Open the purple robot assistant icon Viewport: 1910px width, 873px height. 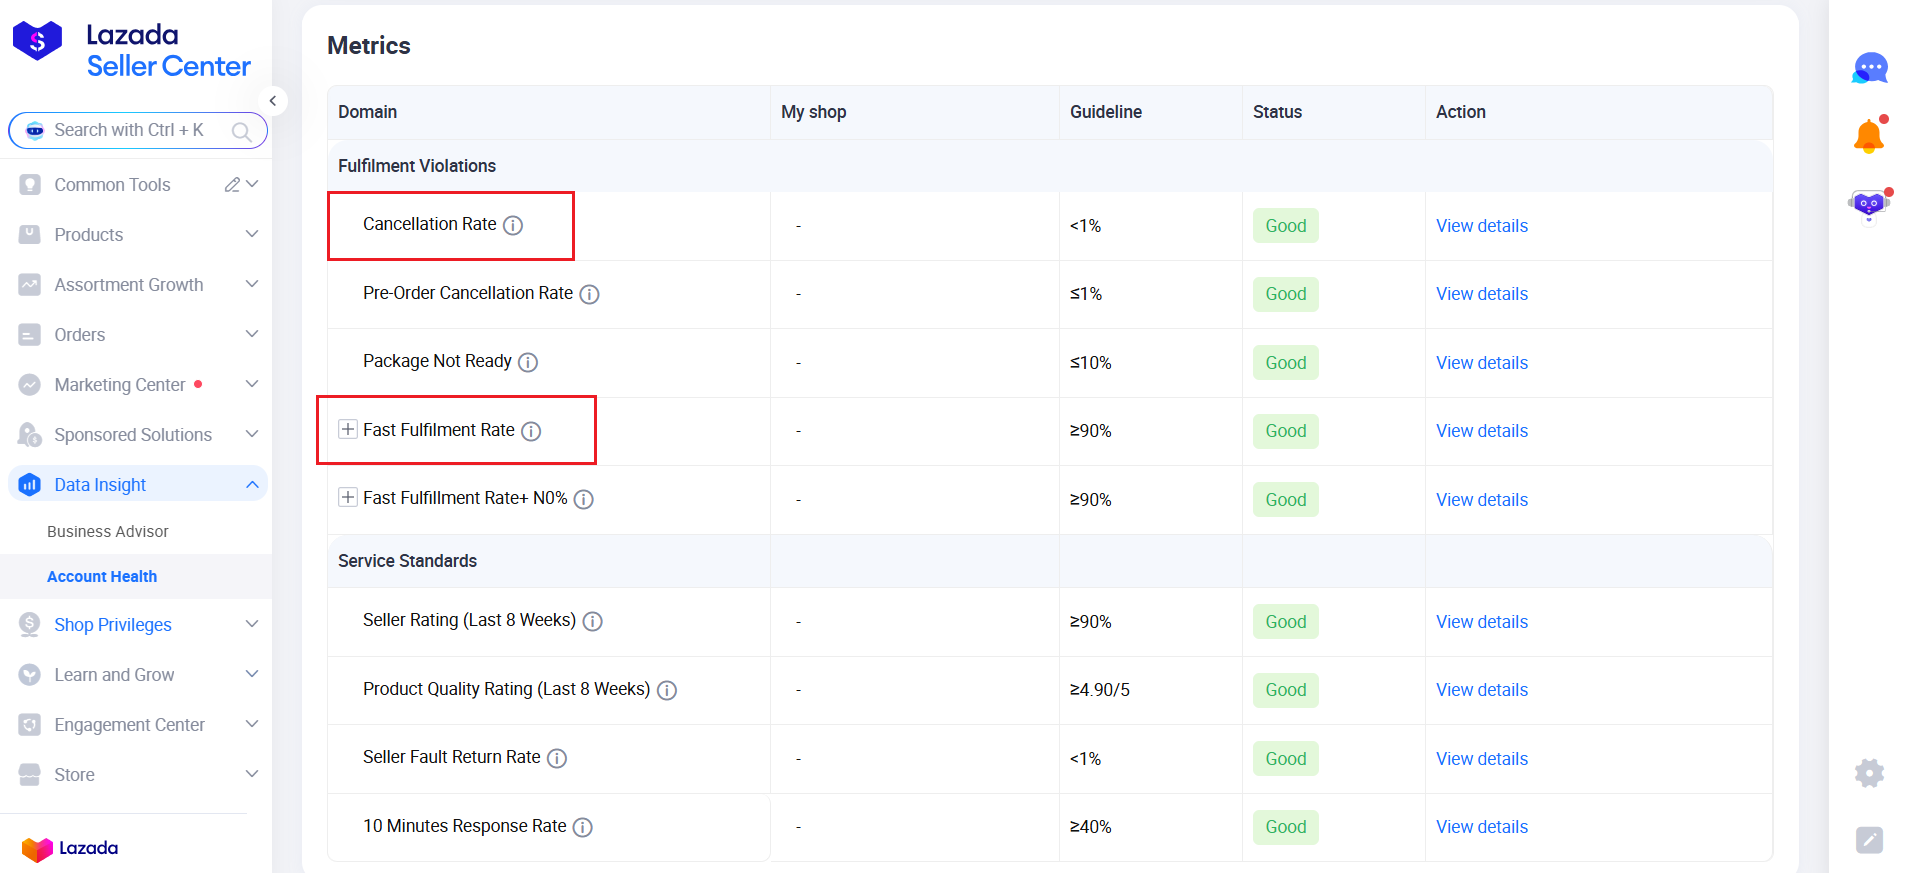pyautogui.click(x=1868, y=205)
